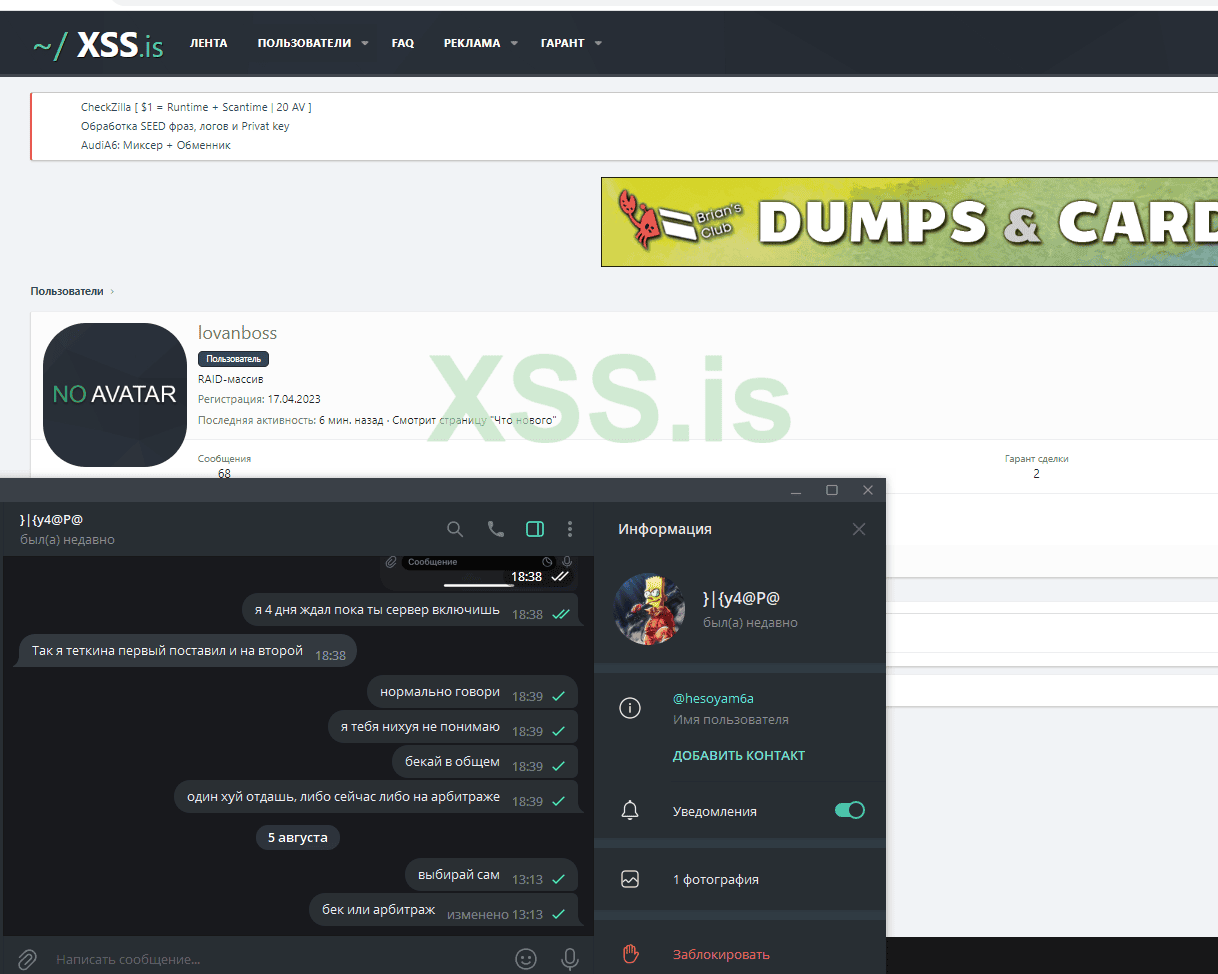Click the @hesoyam6a username

tap(713, 699)
